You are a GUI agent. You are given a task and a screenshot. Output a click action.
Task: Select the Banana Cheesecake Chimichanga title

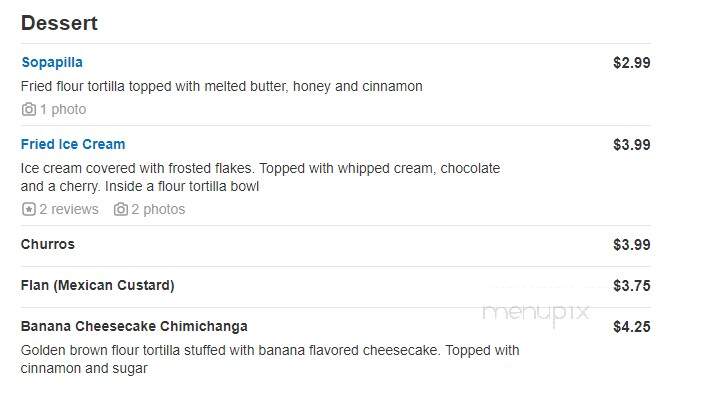134,327
